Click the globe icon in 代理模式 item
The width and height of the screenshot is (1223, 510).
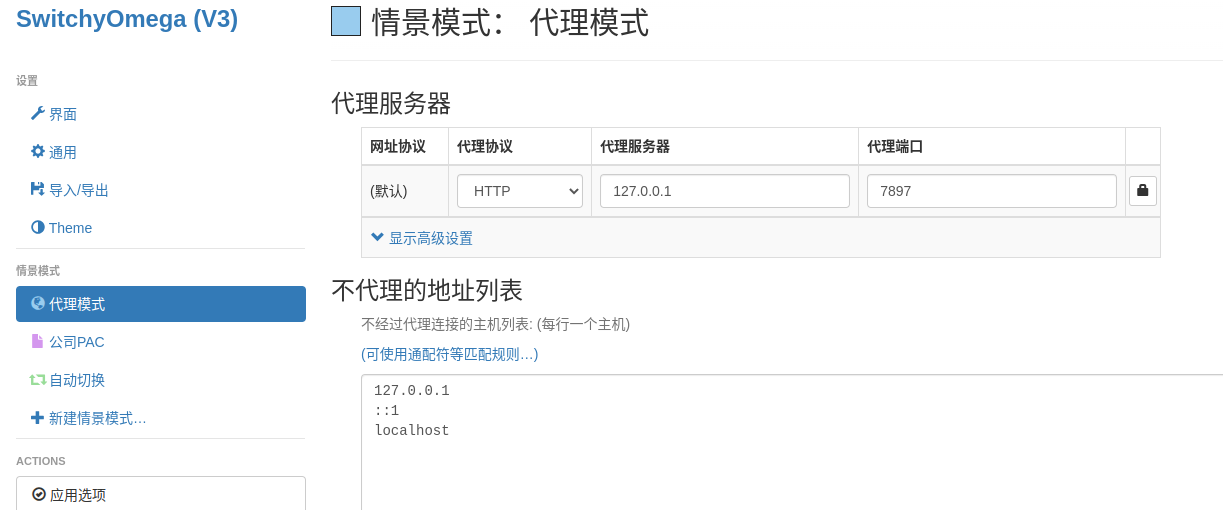point(38,303)
